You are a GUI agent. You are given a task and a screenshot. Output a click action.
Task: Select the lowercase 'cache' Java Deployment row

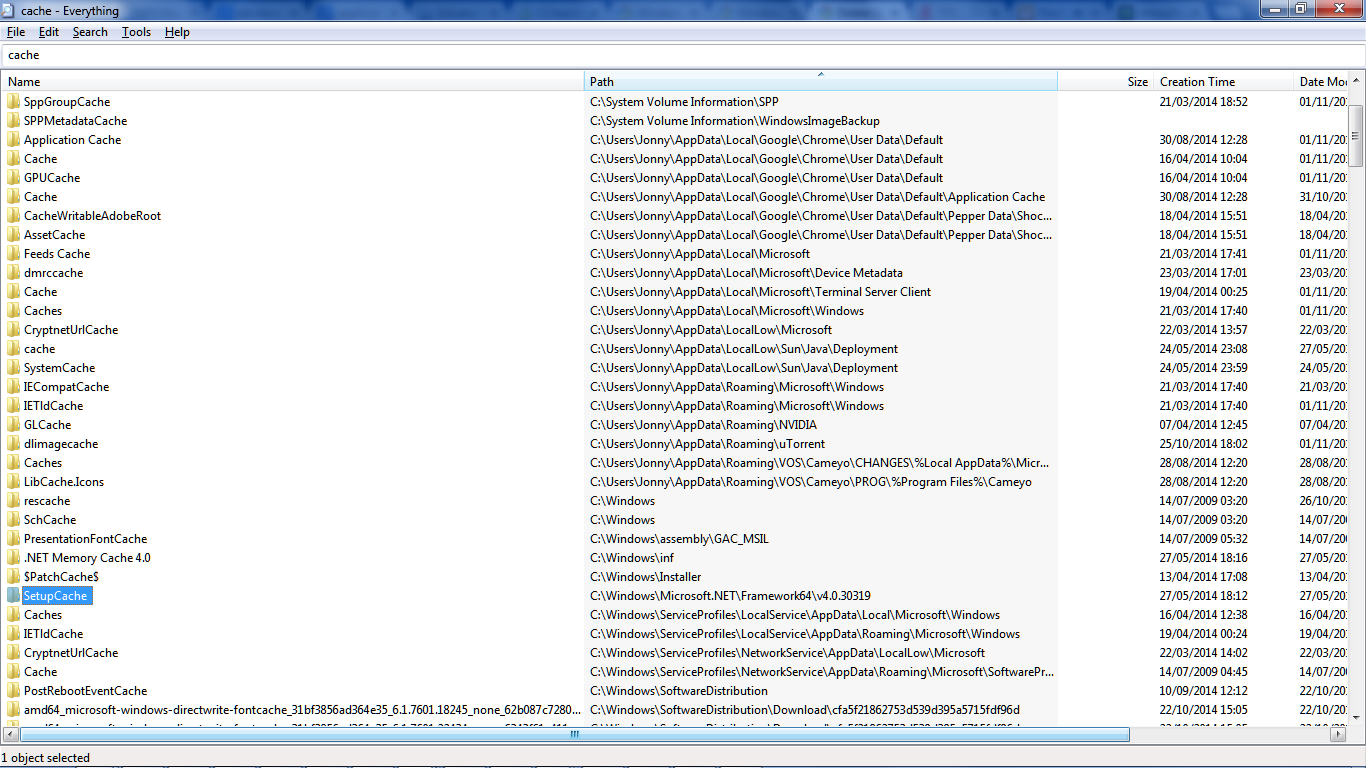(675, 349)
